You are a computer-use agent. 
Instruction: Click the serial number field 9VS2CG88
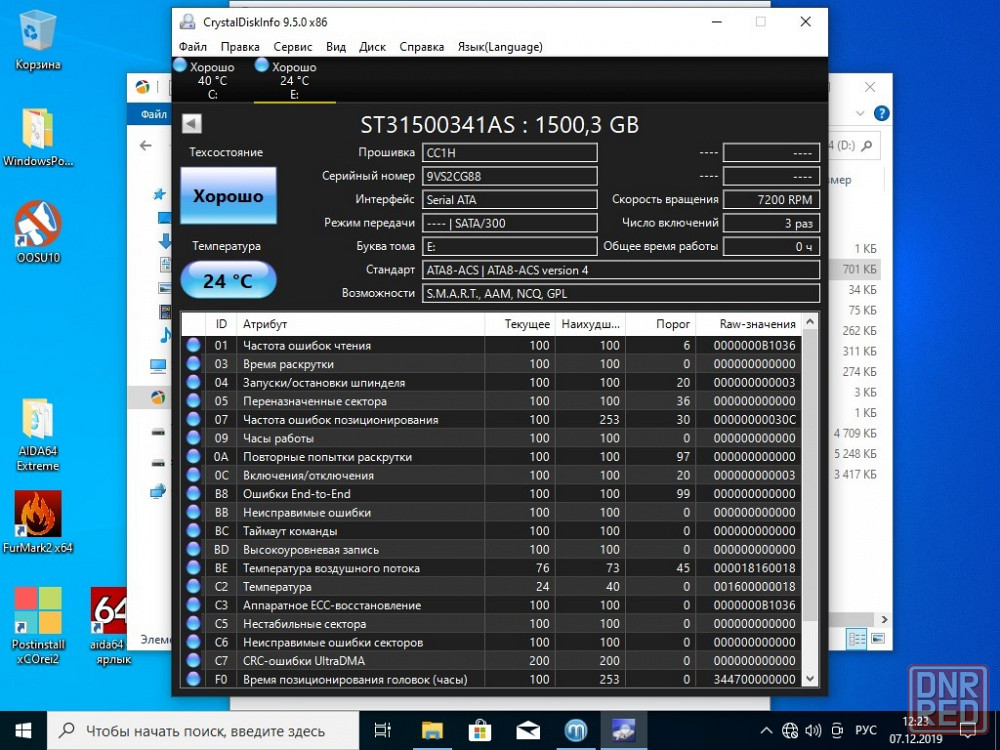coord(510,176)
